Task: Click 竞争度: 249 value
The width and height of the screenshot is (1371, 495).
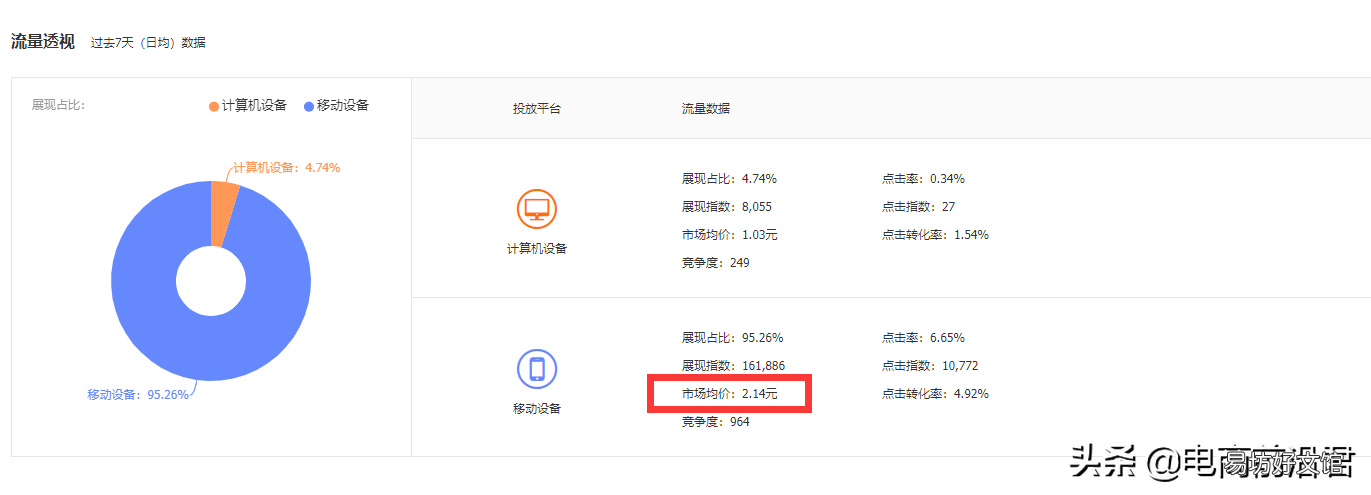Action: click(715, 263)
